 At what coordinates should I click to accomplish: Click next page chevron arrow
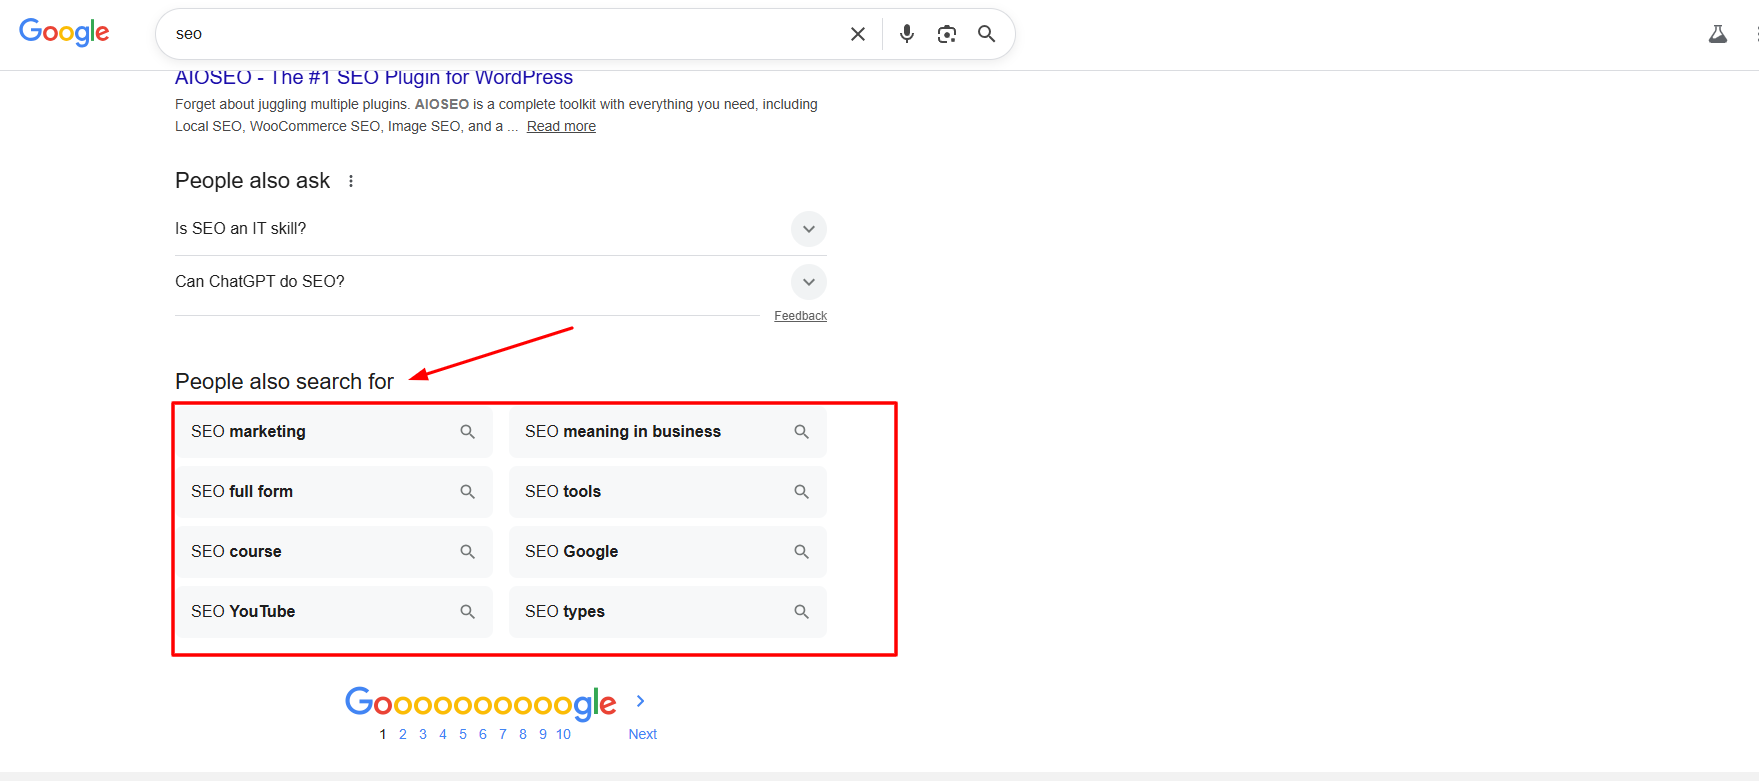click(x=640, y=701)
